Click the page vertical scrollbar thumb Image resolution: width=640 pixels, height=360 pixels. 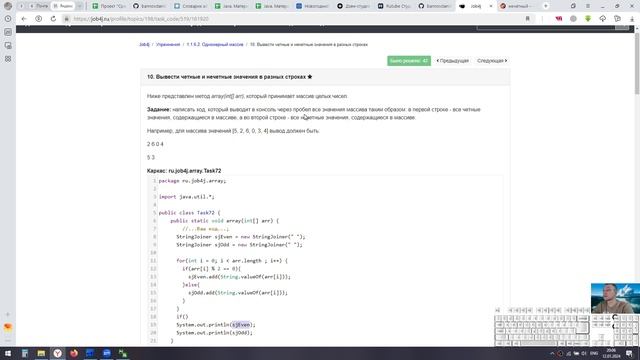(637, 63)
